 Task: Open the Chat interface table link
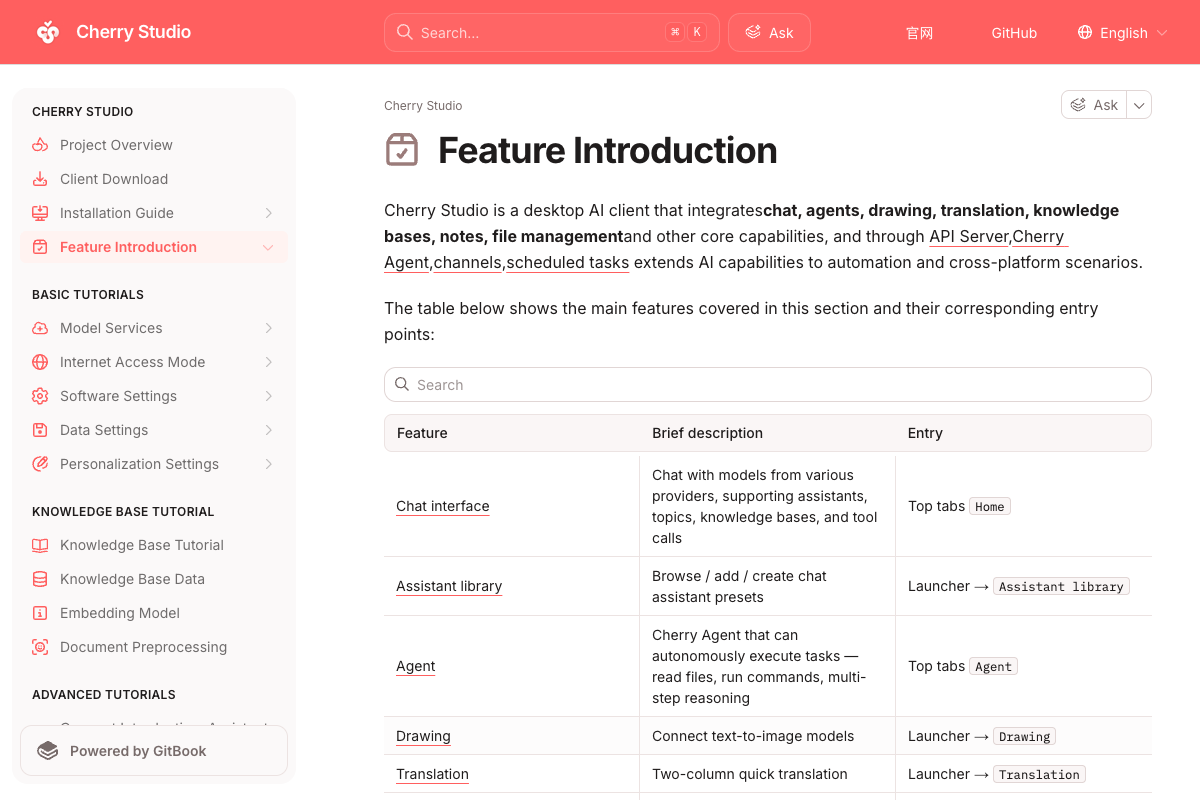point(443,506)
